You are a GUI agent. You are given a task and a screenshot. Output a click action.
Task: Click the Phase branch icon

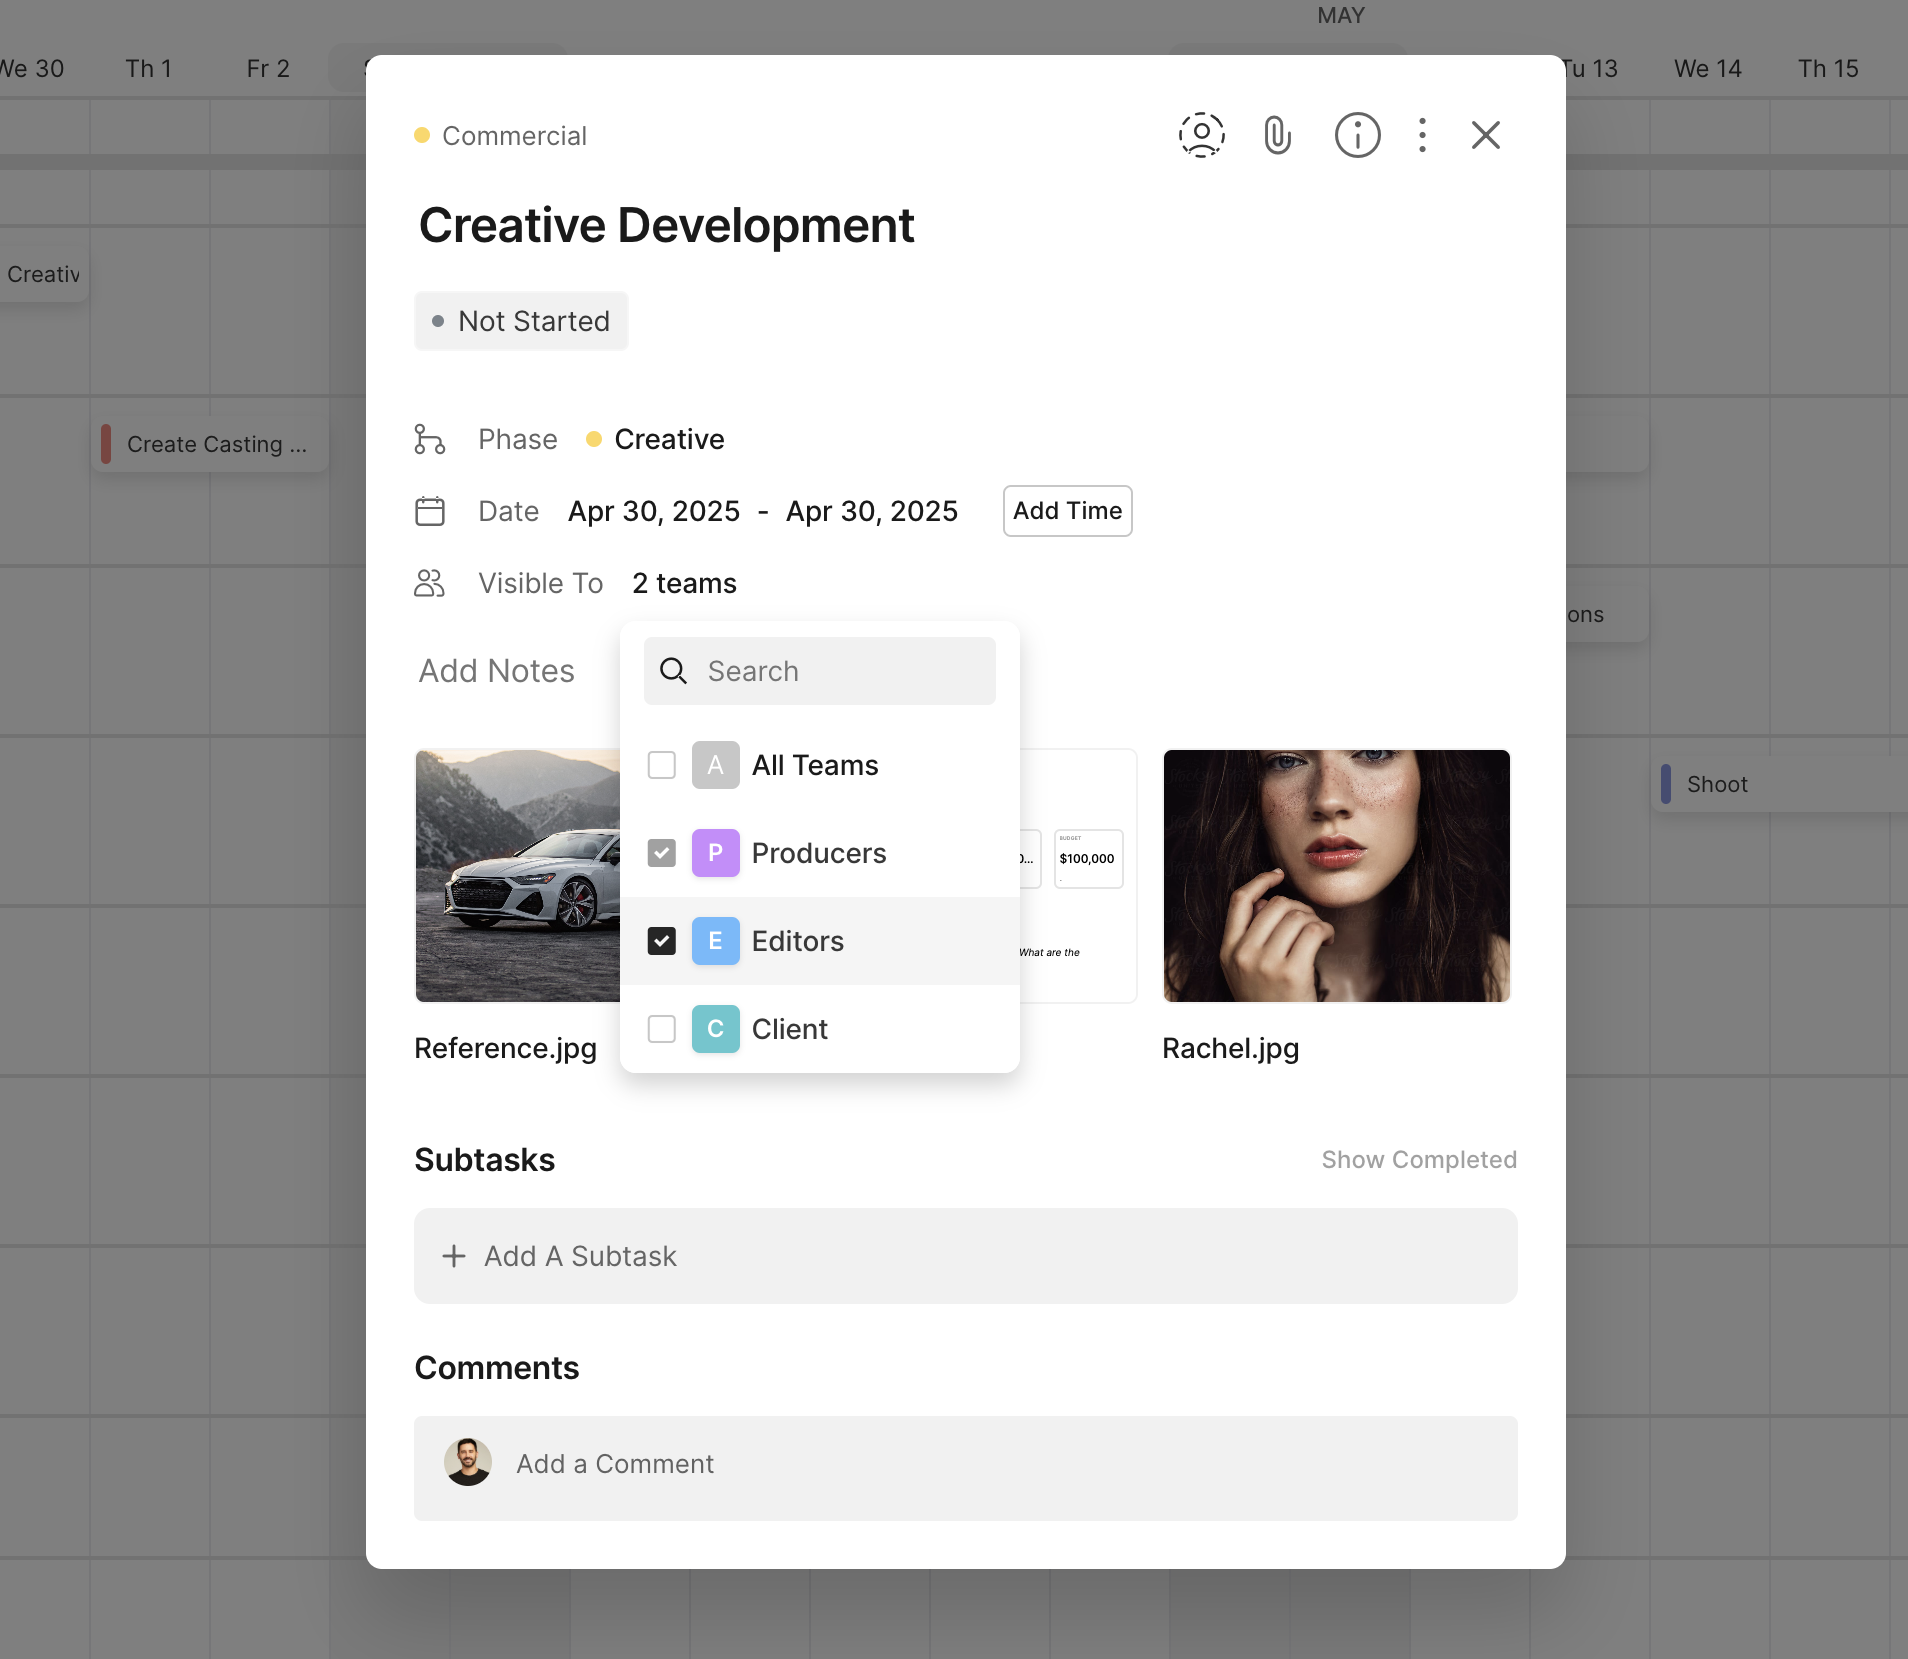[430, 439]
